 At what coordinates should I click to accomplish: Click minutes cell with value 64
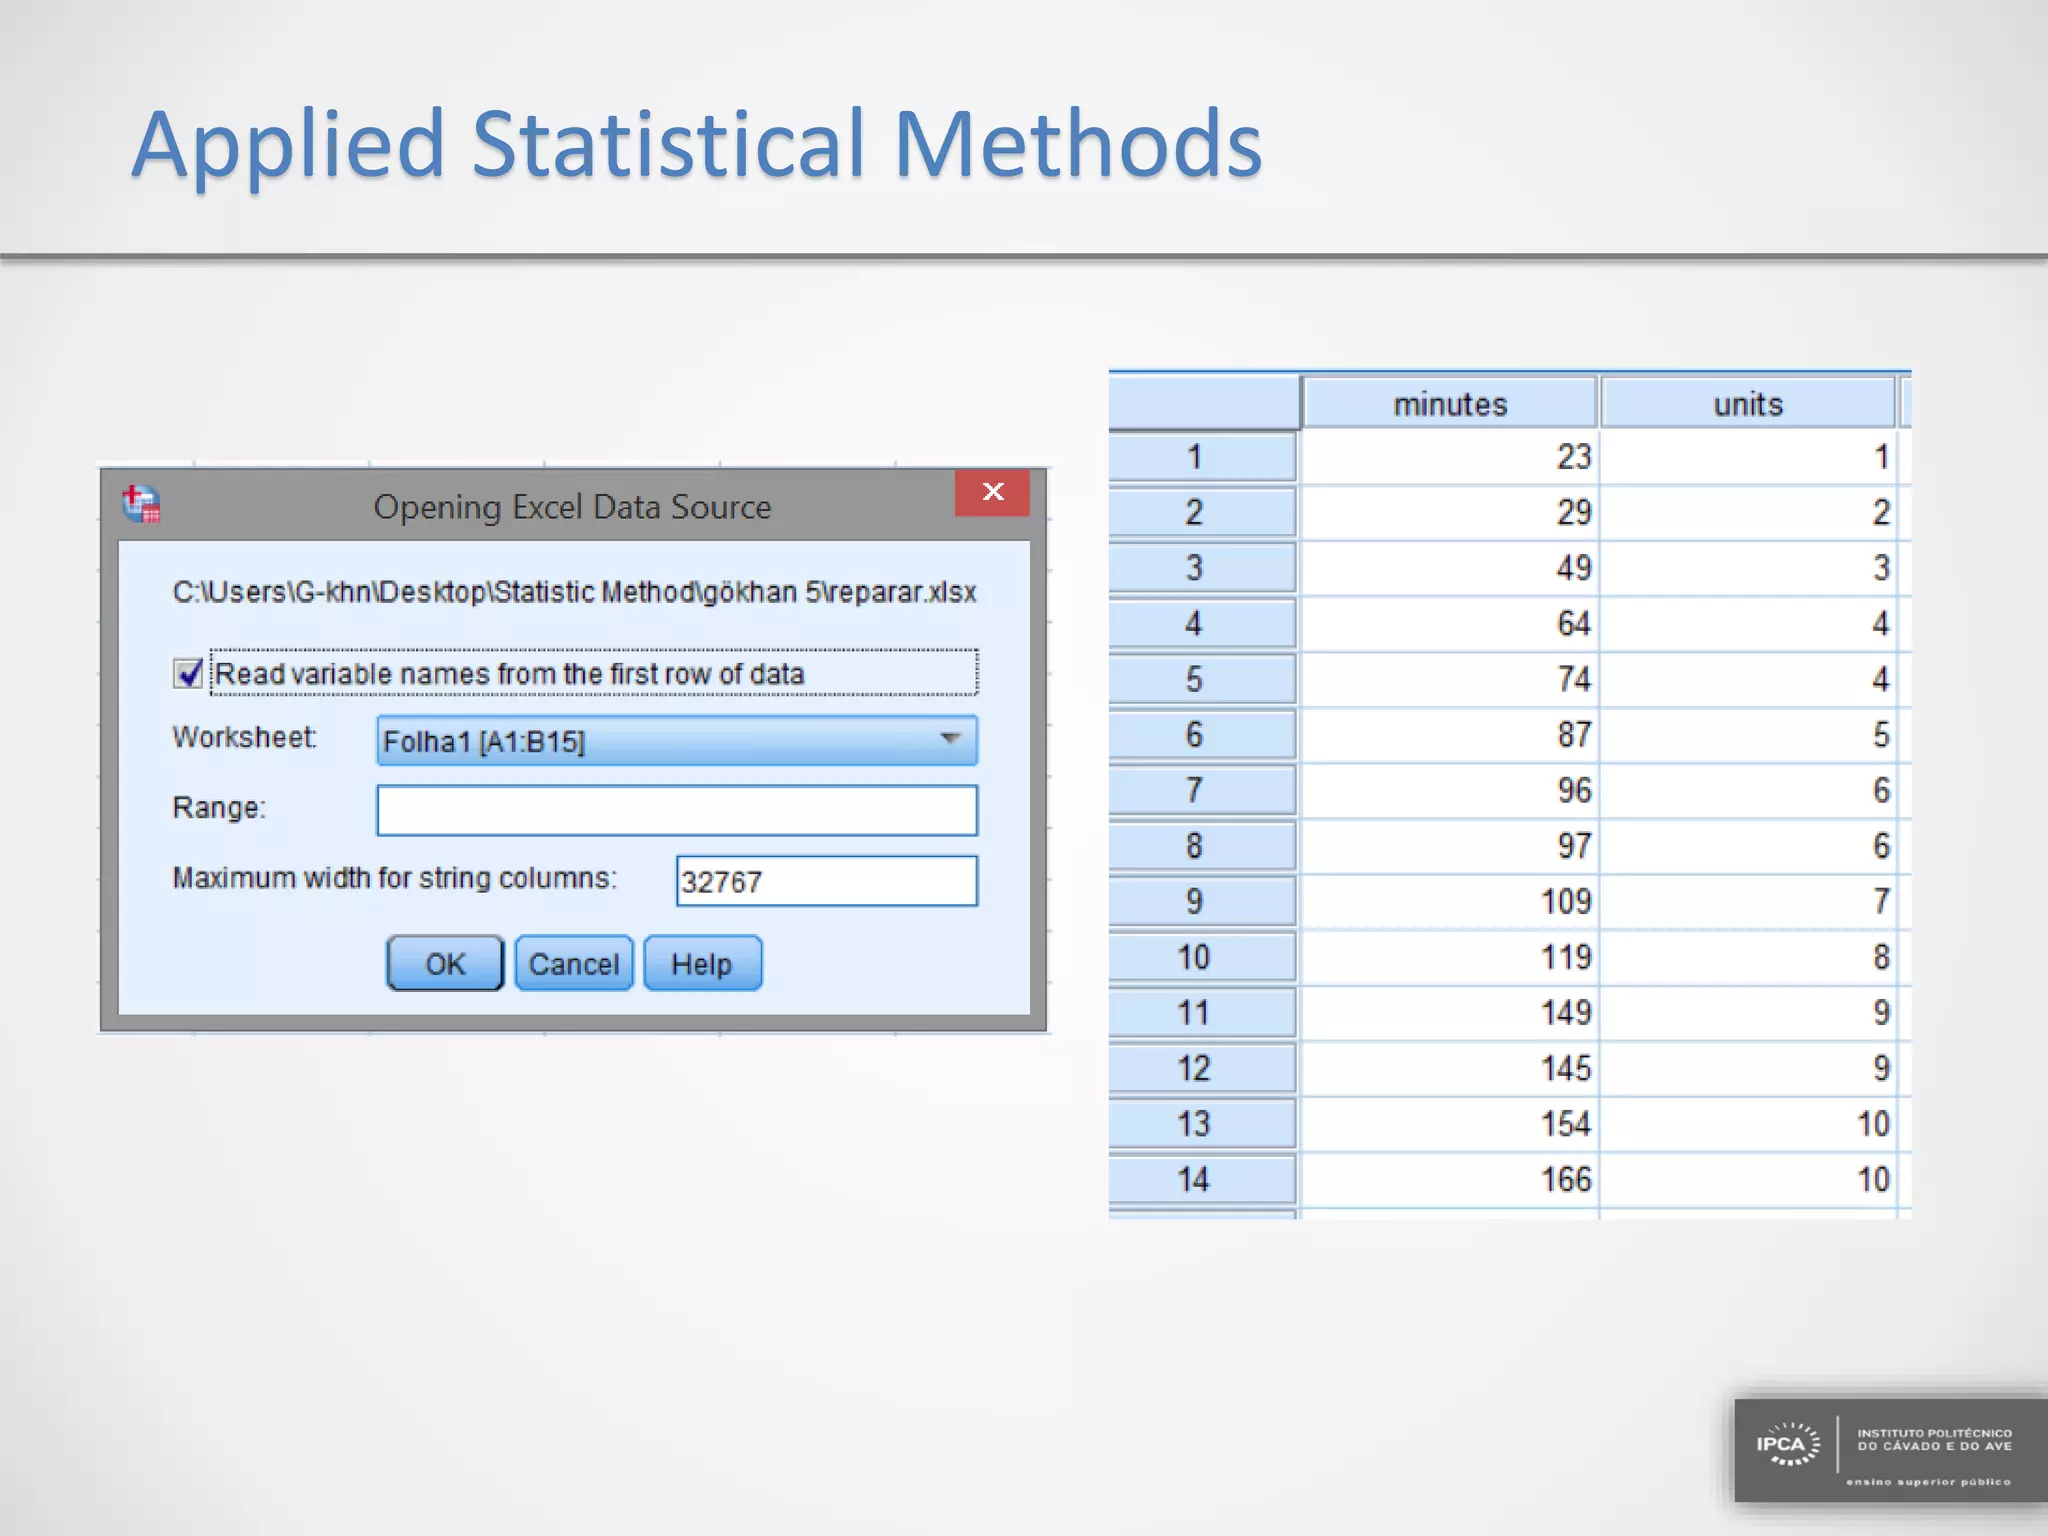(x=1449, y=624)
